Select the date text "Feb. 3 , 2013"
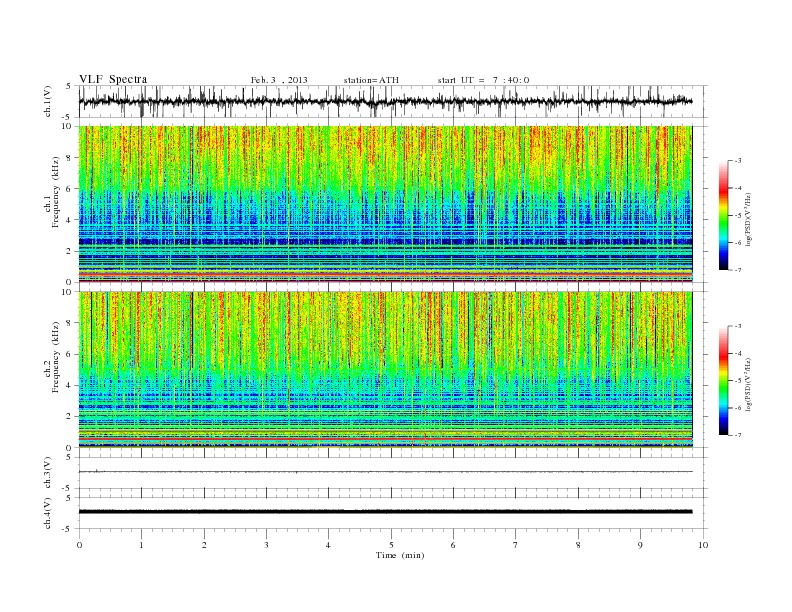792x612 pixels. [279, 80]
